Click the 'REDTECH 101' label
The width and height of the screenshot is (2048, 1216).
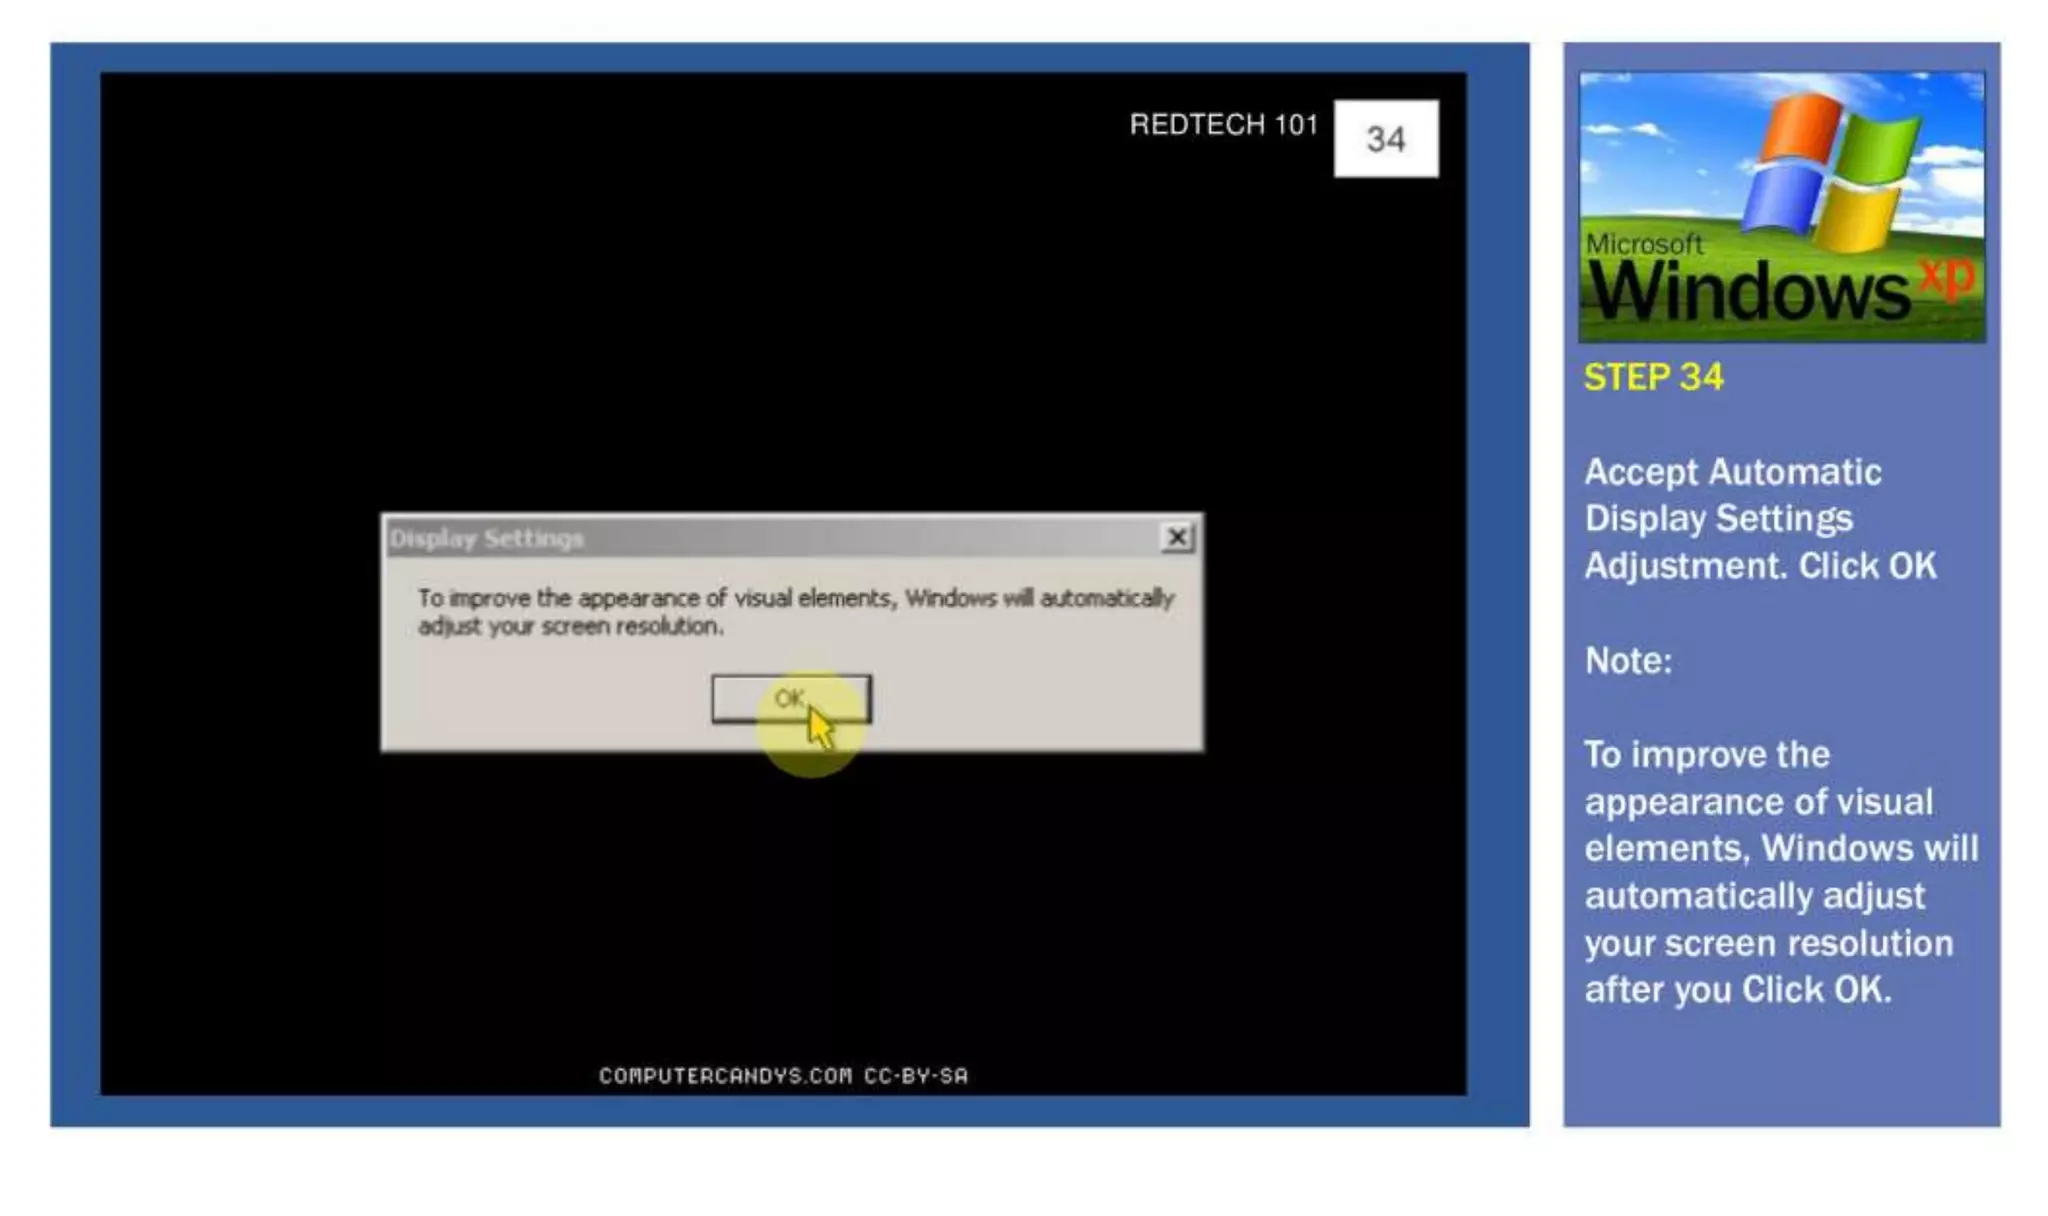1224,125
